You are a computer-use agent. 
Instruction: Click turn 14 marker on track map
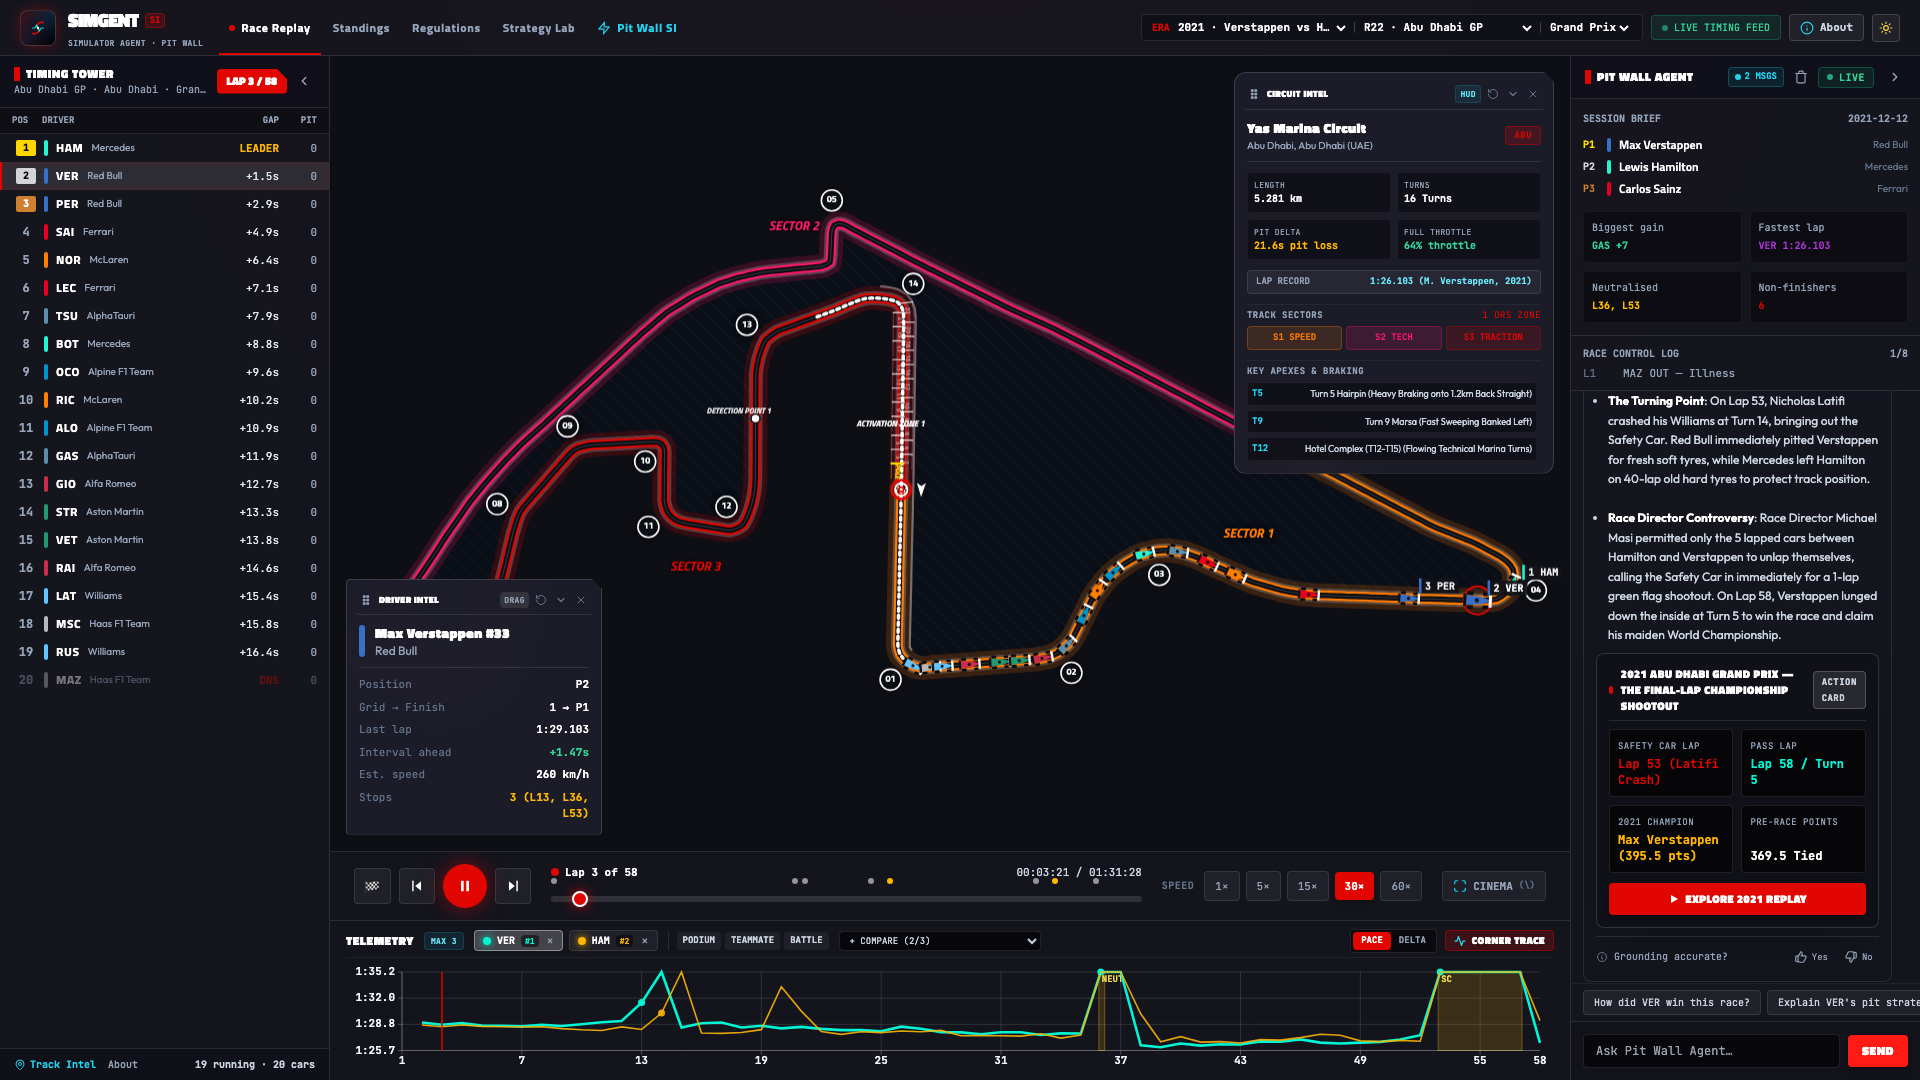[913, 284]
